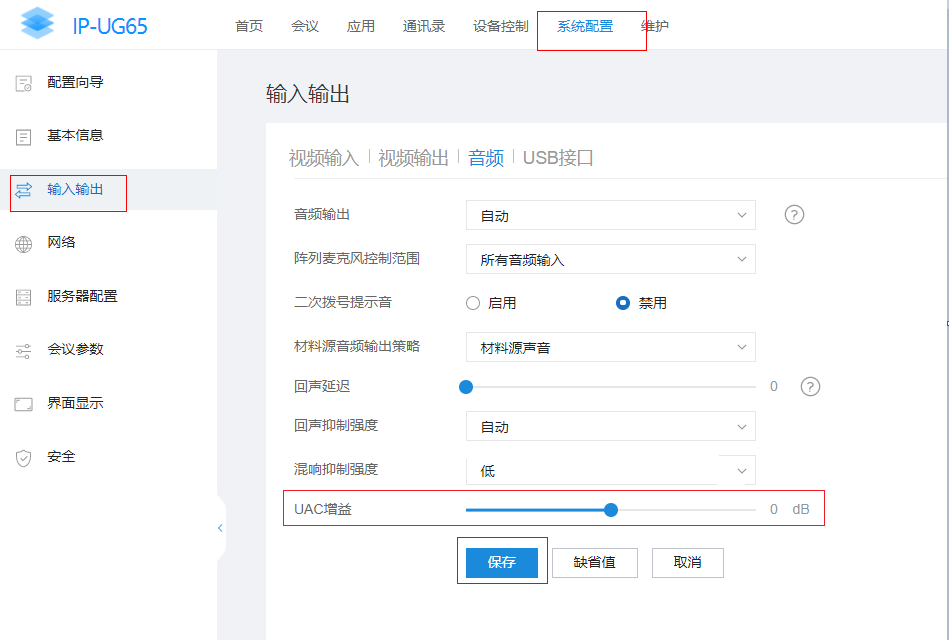Viewport: 949px width, 640px height.
Task: Open help for 回声延迟
Action: click(810, 386)
